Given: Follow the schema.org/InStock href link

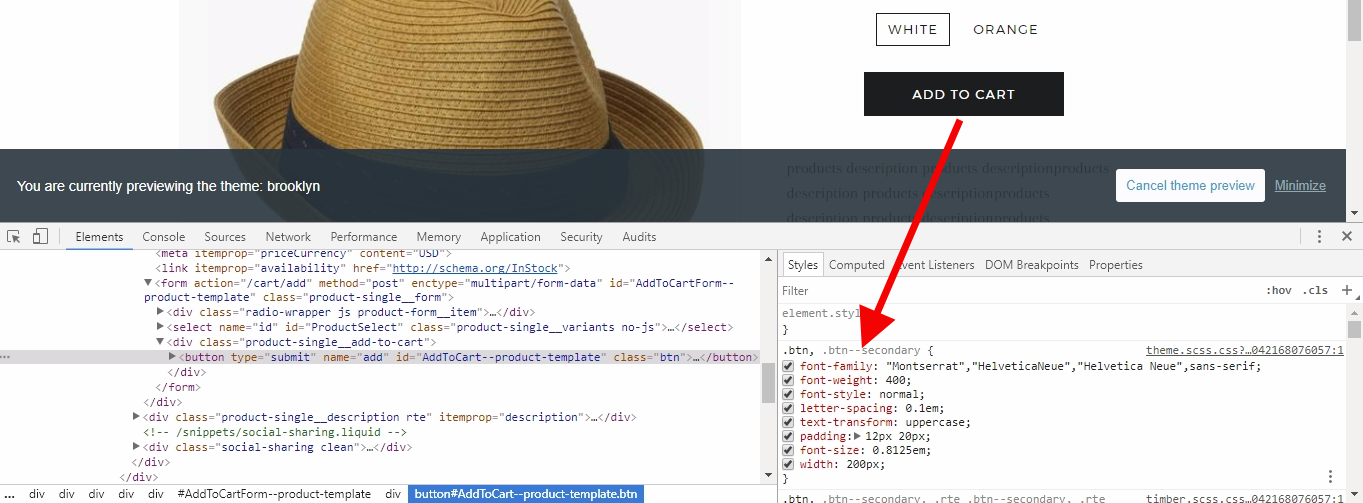Looking at the screenshot, I should pyautogui.click(x=475, y=268).
